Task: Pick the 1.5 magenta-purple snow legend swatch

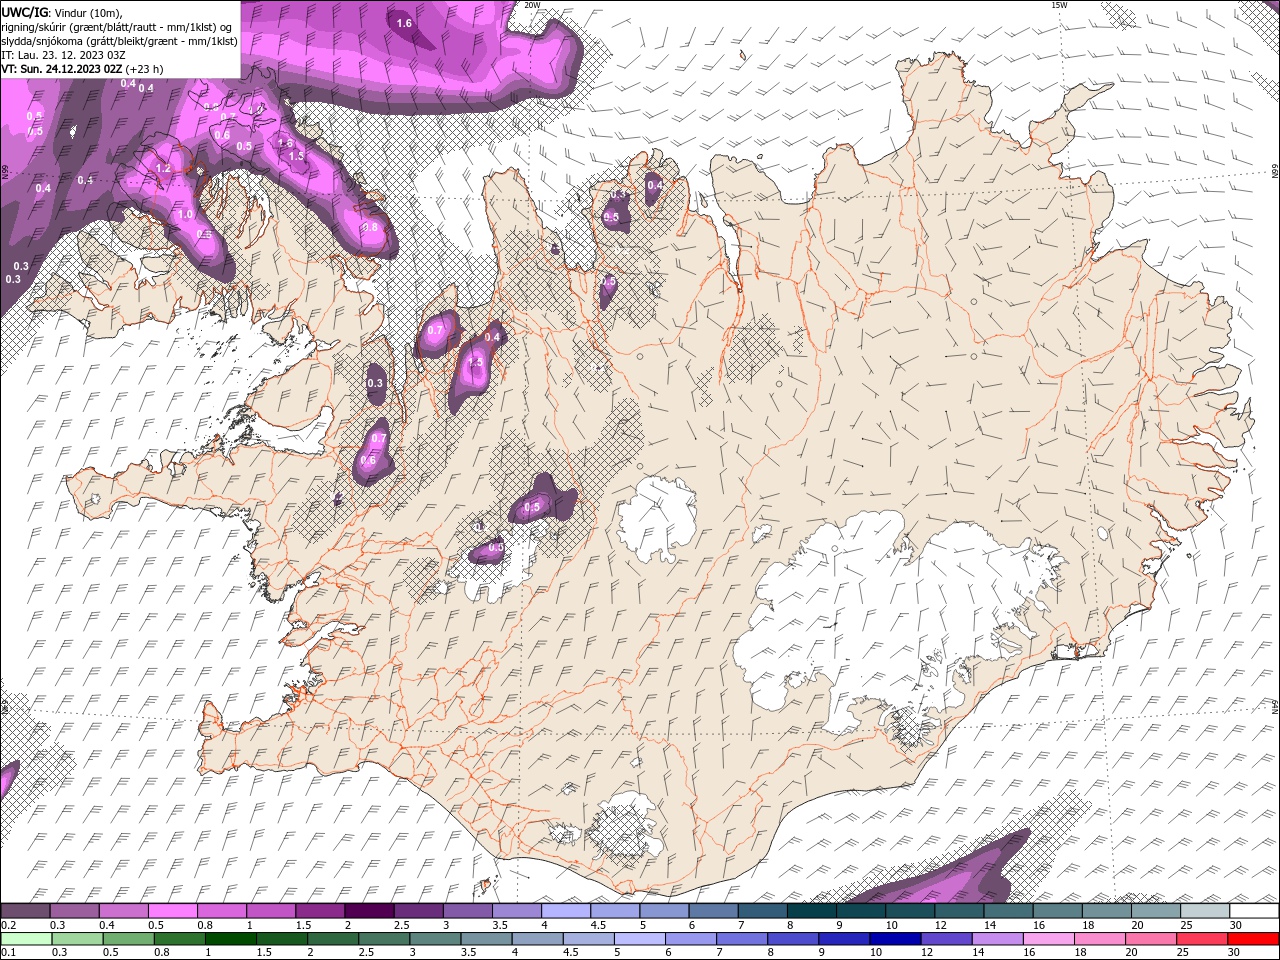Action: click(x=319, y=911)
